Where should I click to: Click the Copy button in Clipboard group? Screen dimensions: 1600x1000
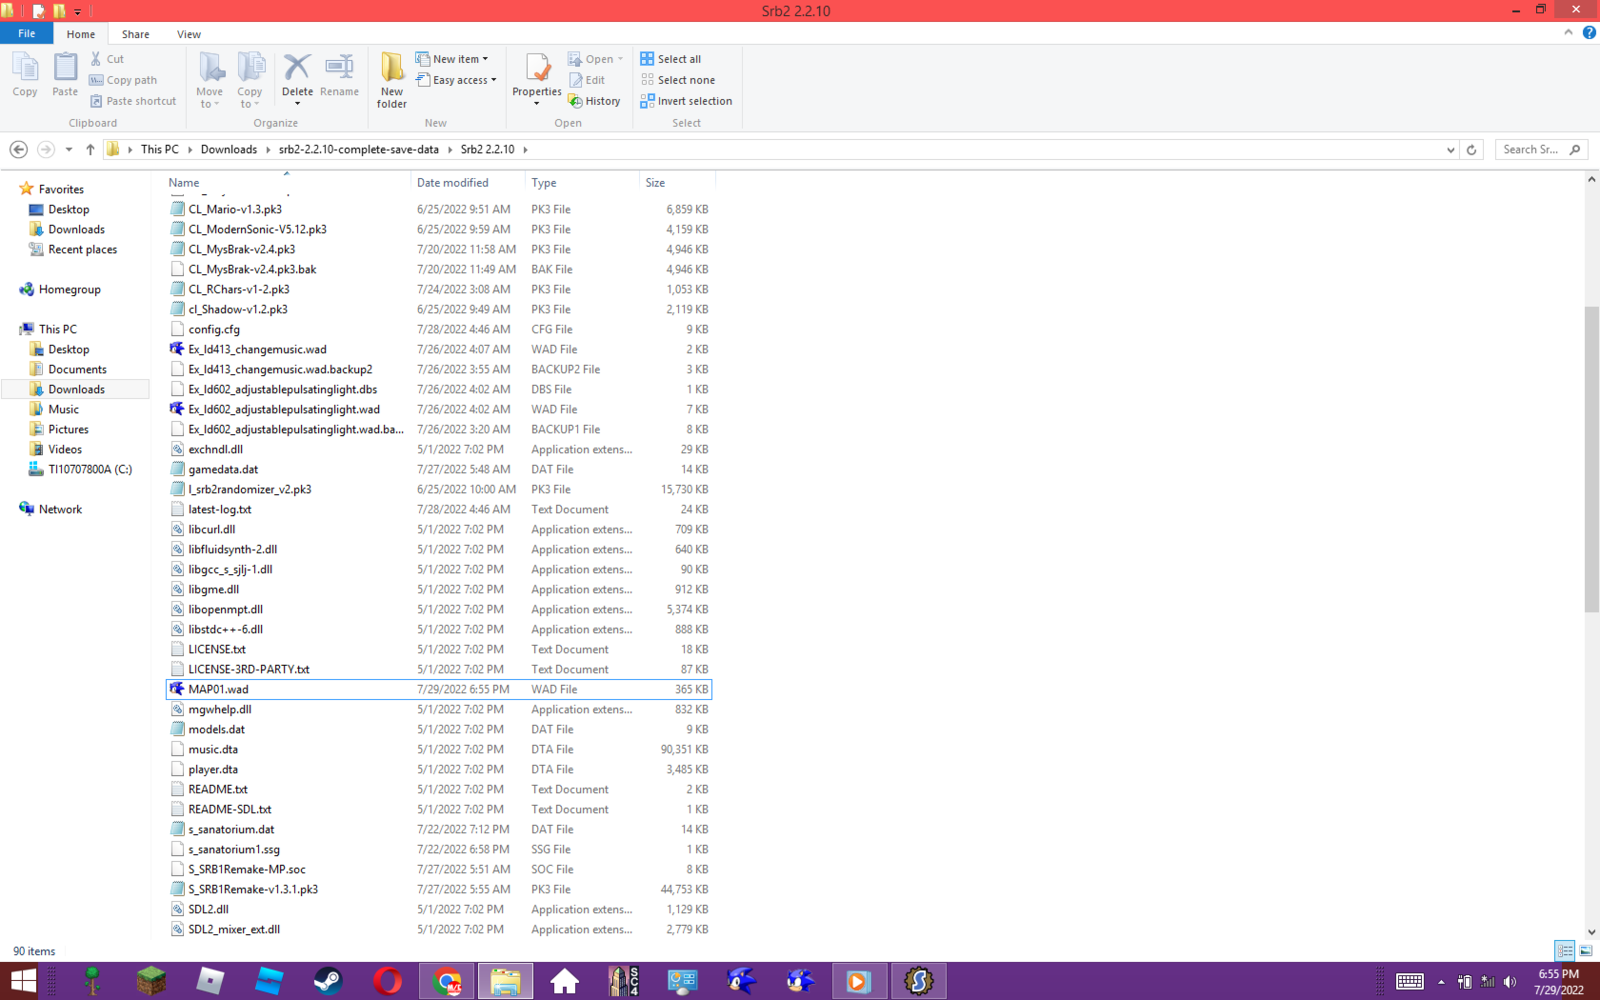25,75
